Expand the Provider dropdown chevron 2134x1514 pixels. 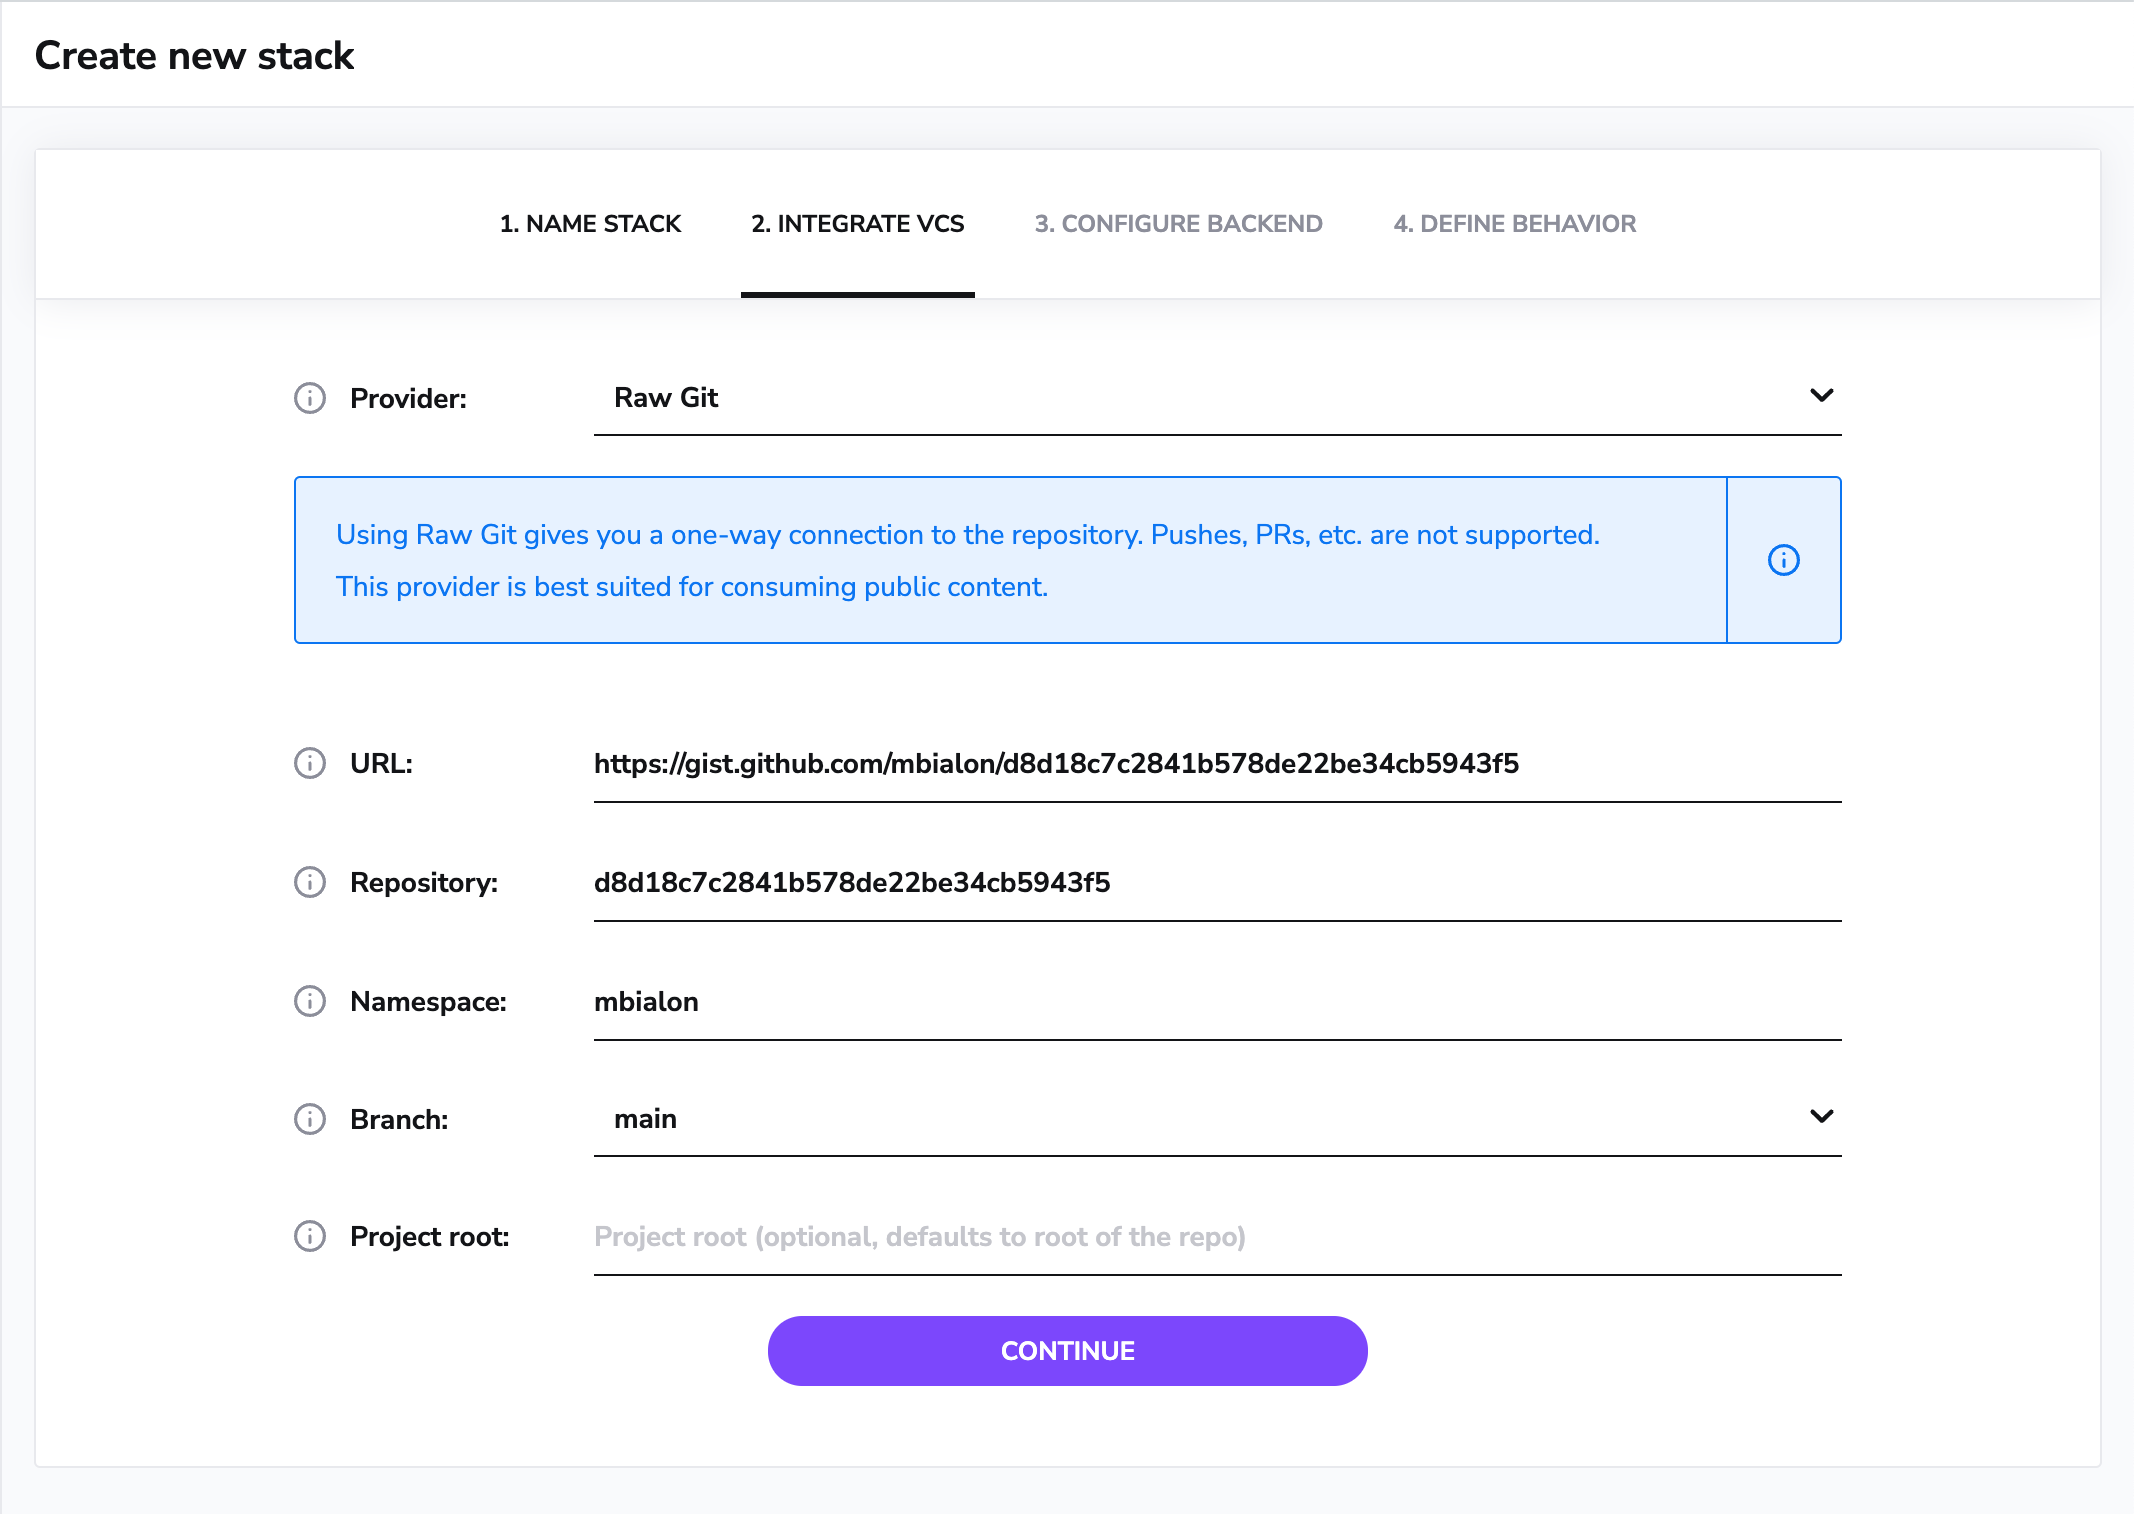tap(1821, 396)
